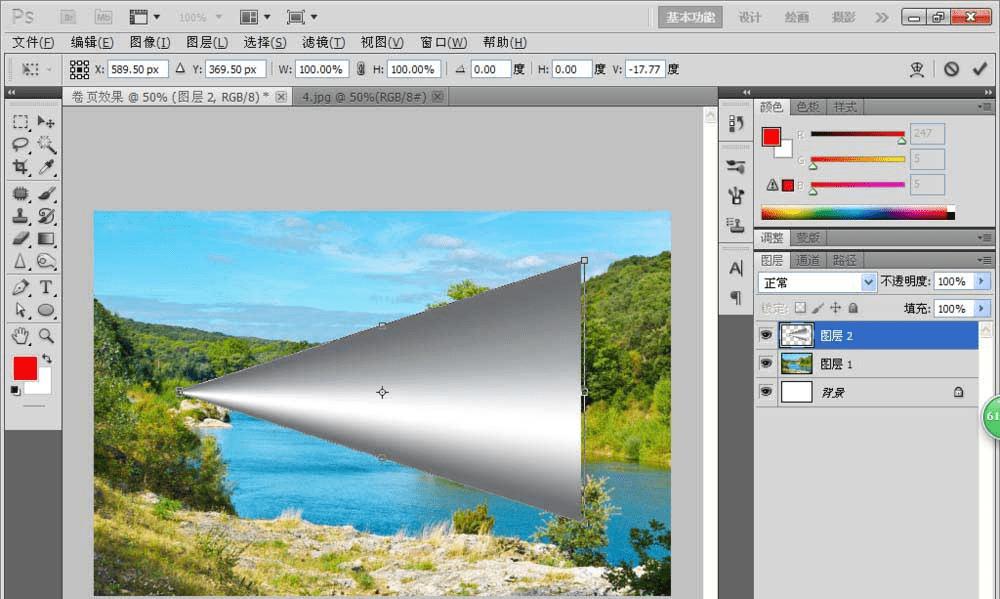The width and height of the screenshot is (1000, 599).
Task: Switch to the 通道 channels tab
Action: tap(807, 260)
